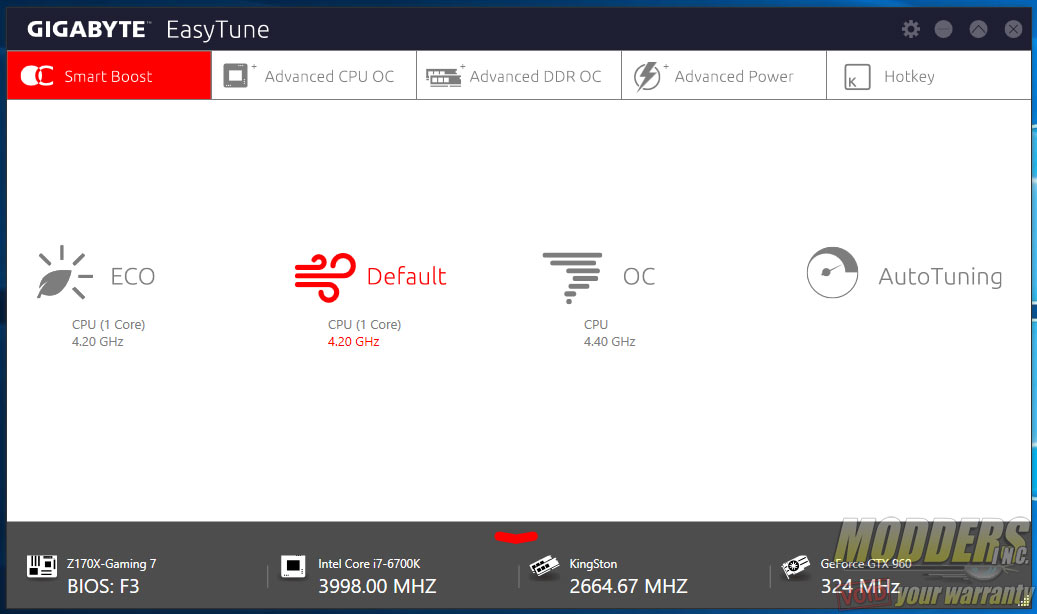Collapse EasyTune with the up-arrow button

978,29
